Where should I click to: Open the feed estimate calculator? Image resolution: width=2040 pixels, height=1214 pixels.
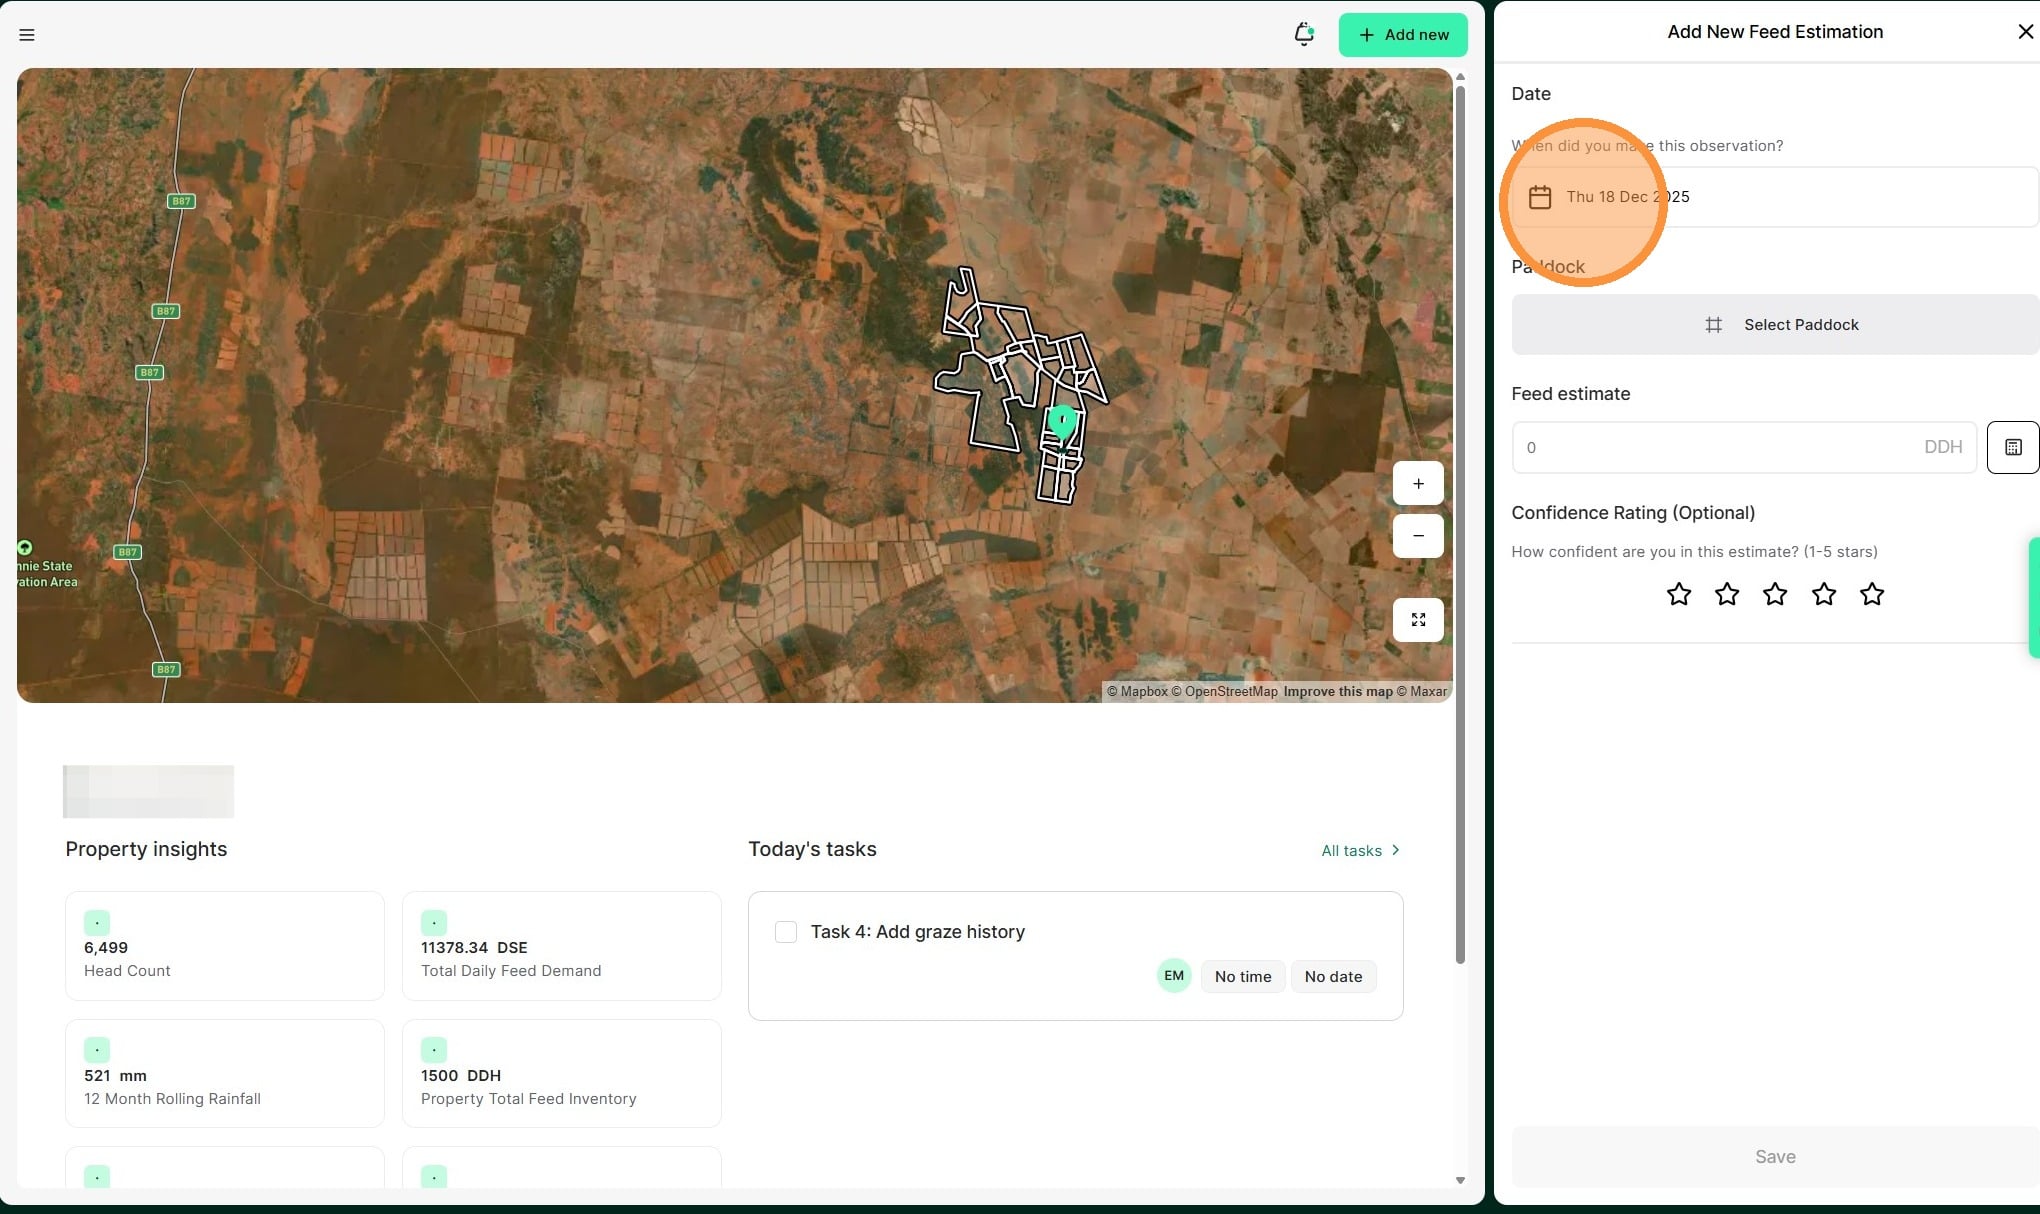coord(2012,447)
